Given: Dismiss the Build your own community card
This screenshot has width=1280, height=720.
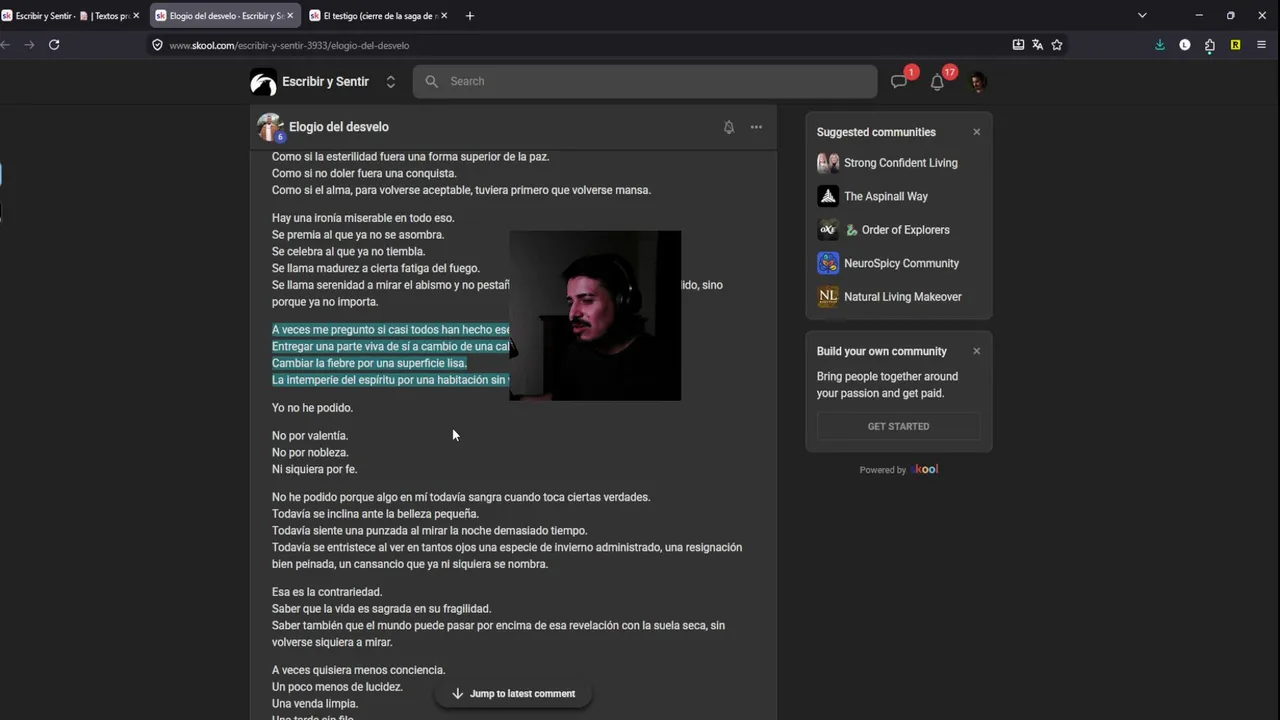Looking at the screenshot, I should tap(977, 351).
